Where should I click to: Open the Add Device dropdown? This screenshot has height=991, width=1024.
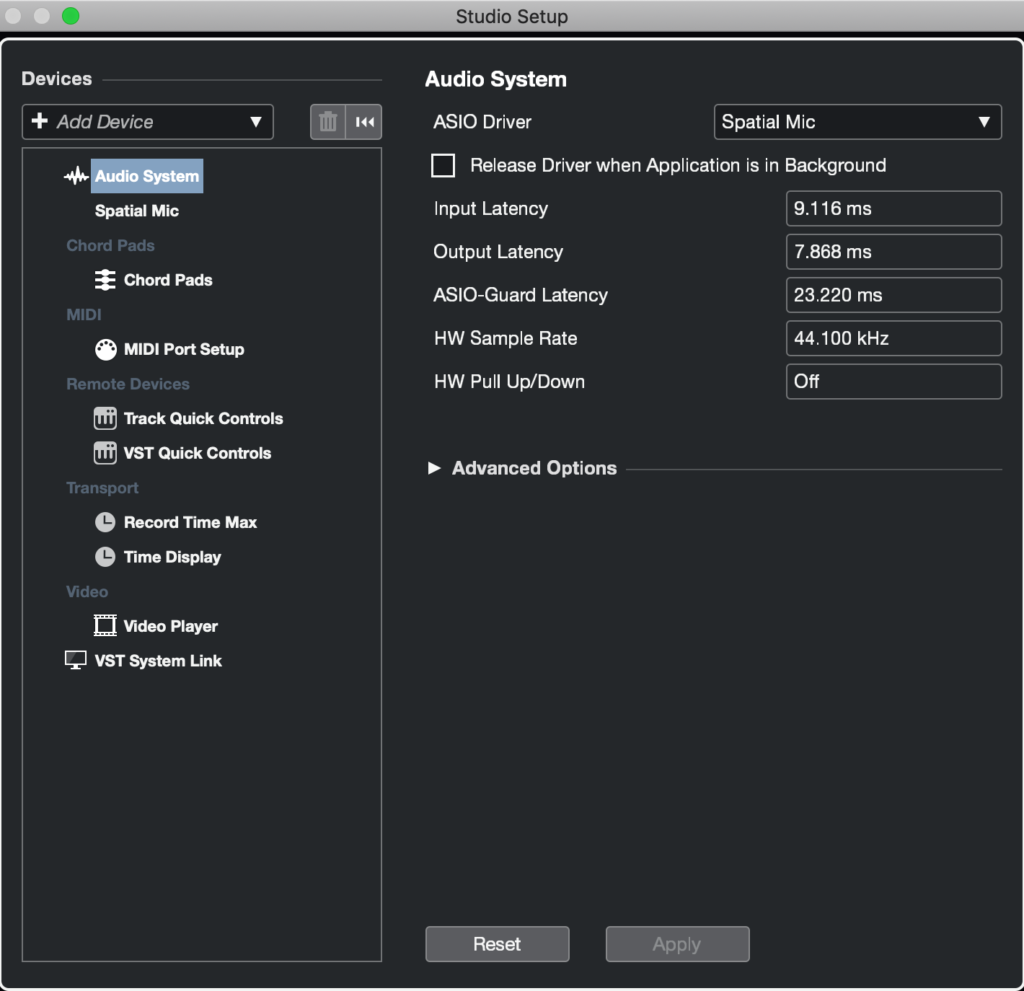pyautogui.click(x=148, y=122)
